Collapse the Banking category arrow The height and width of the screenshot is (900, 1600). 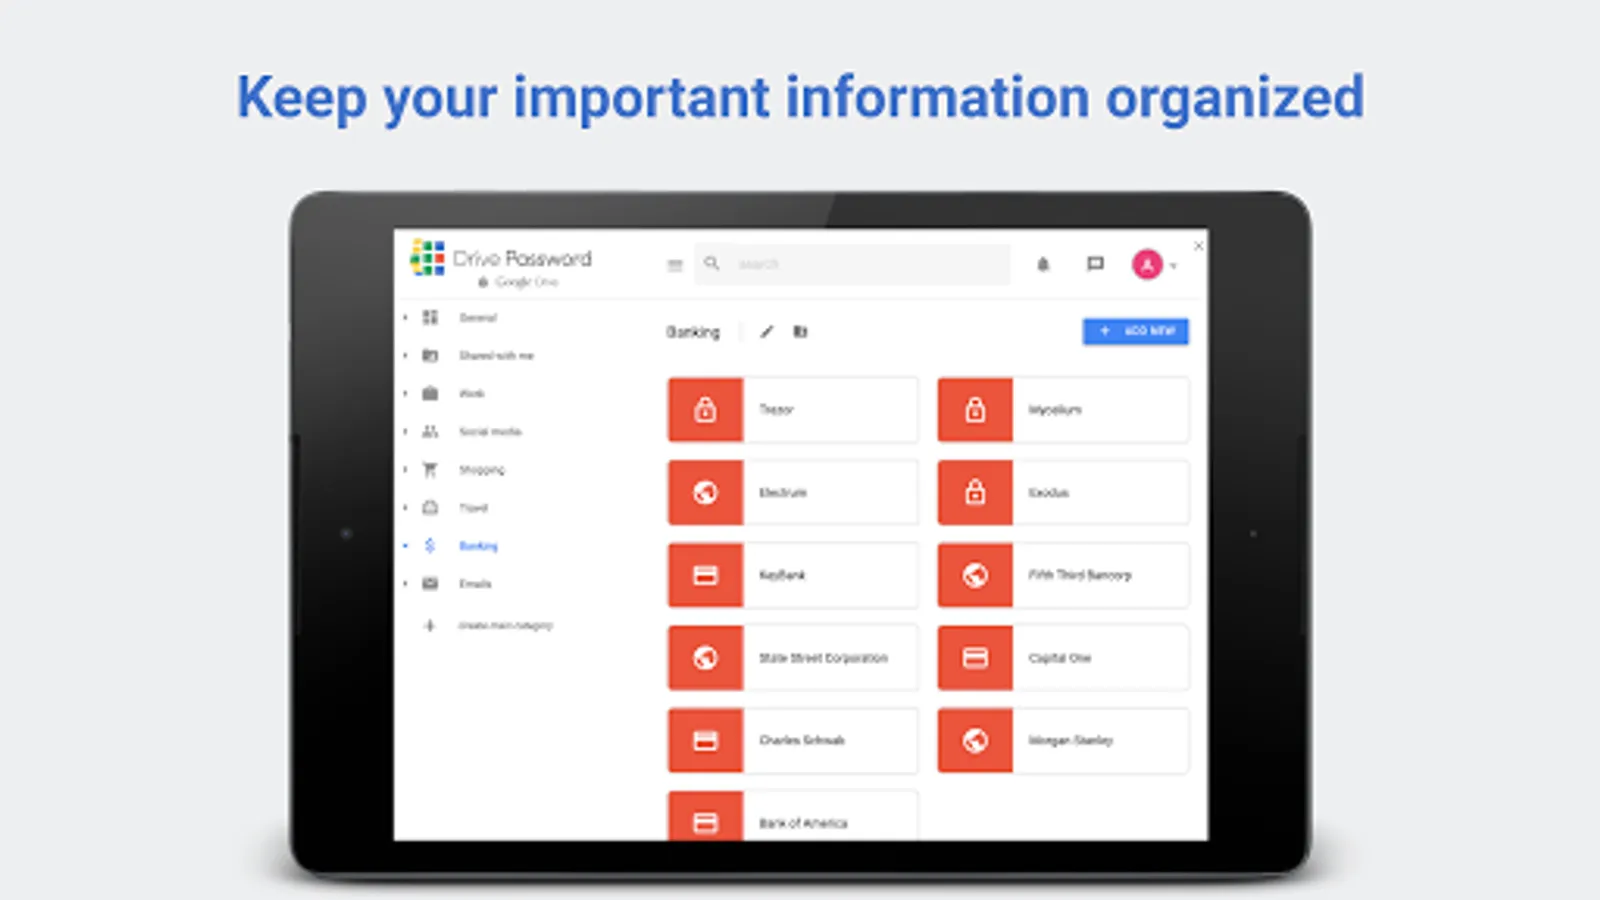point(405,546)
